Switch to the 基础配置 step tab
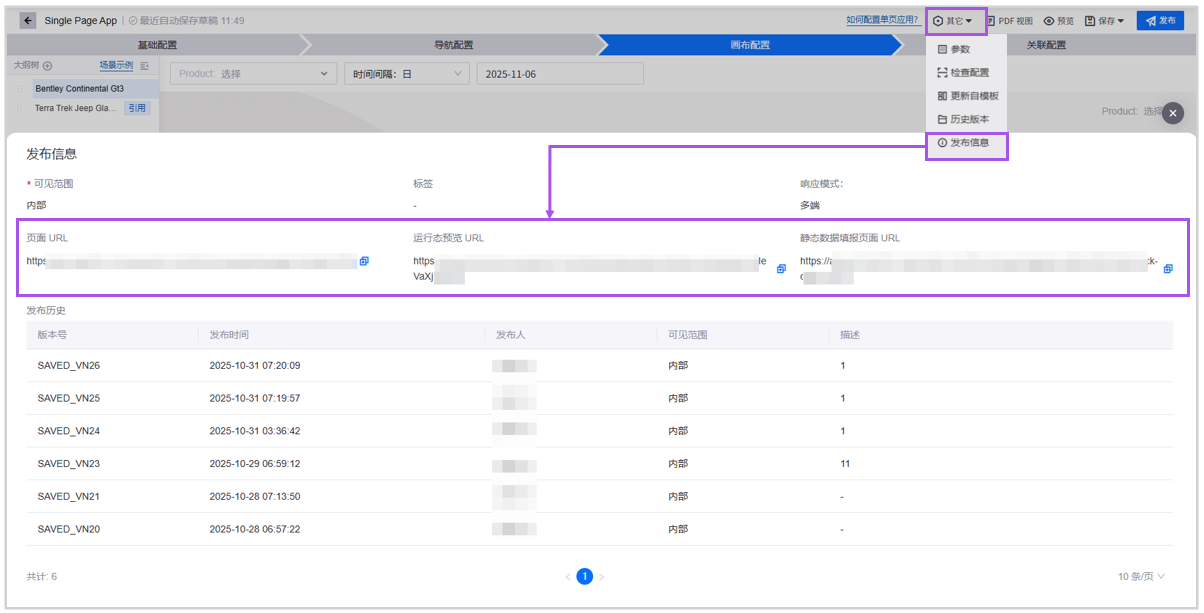 (x=157, y=45)
